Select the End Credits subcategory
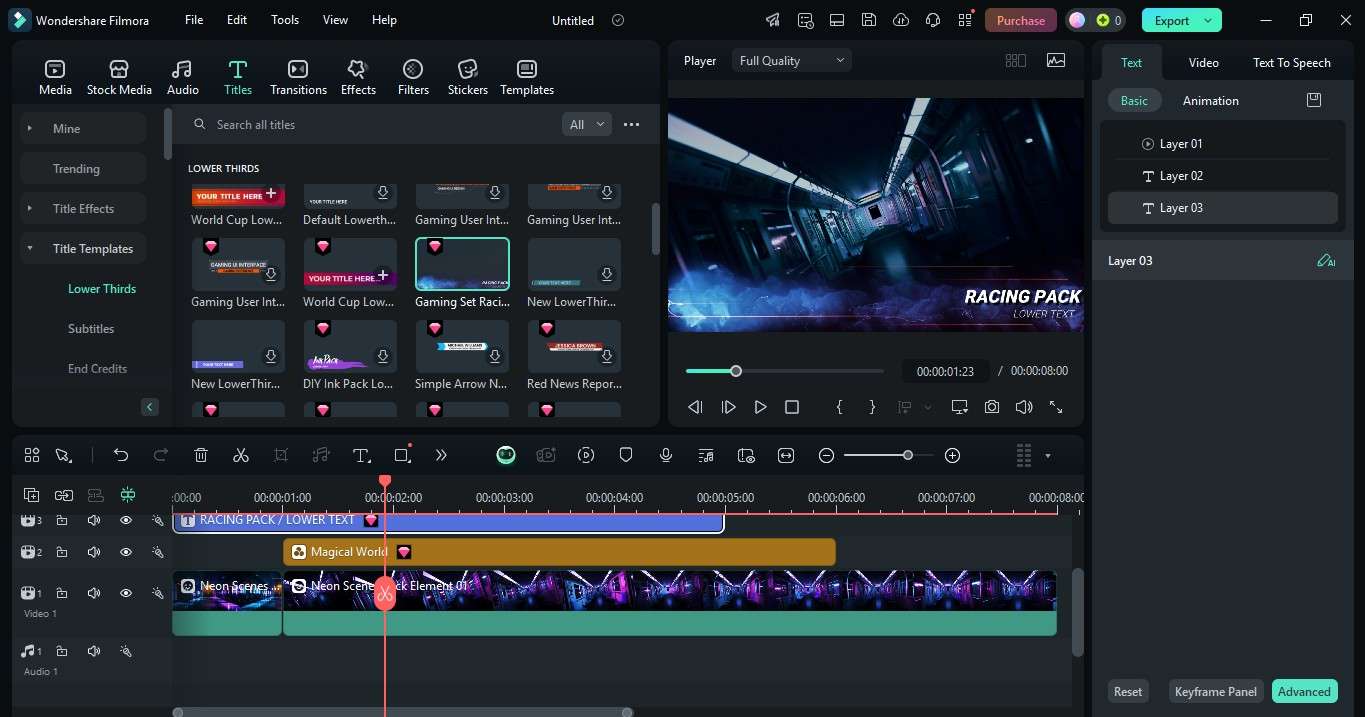Viewport: 1365px width, 717px height. [97, 368]
